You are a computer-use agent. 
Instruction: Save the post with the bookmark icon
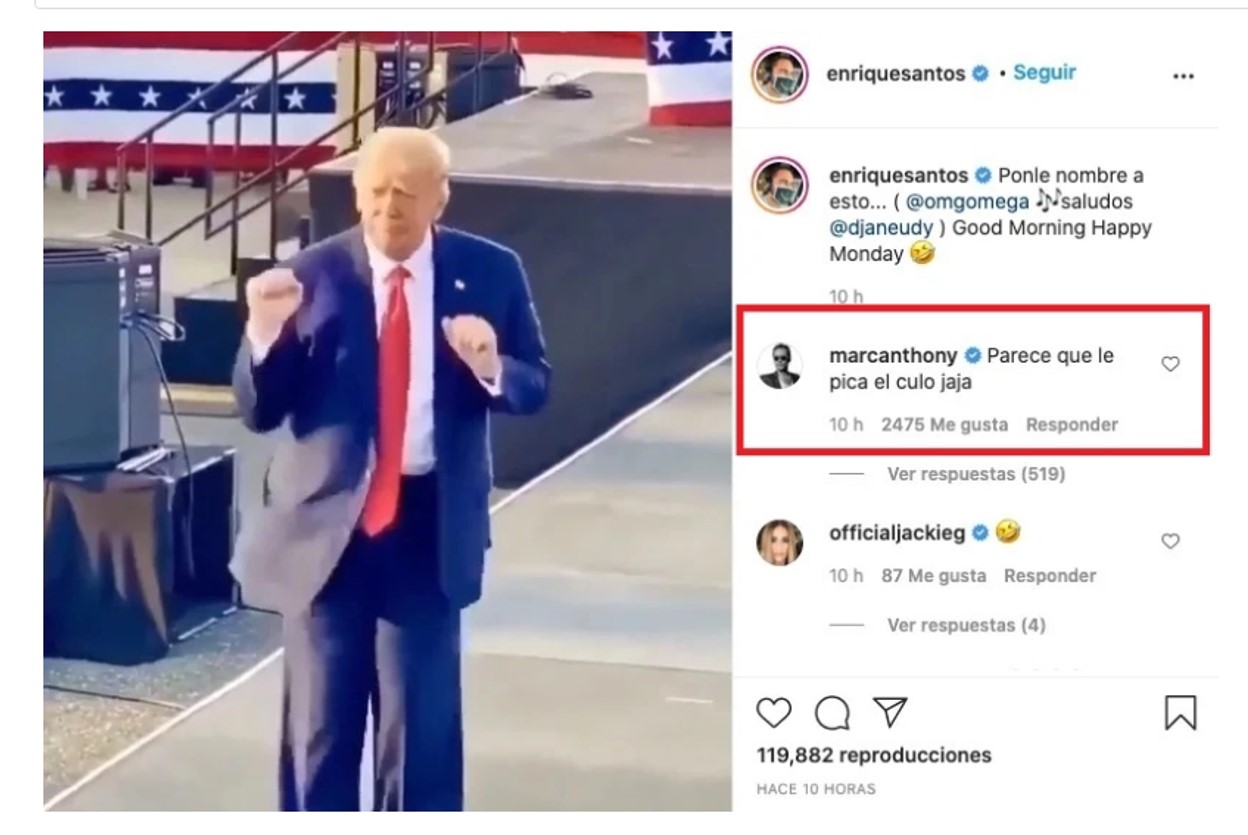(1180, 713)
